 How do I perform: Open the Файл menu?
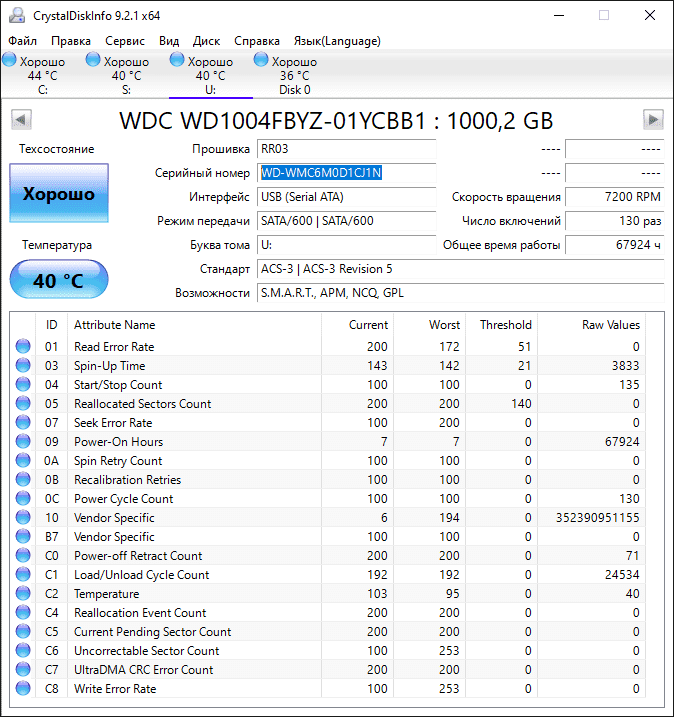(x=22, y=41)
